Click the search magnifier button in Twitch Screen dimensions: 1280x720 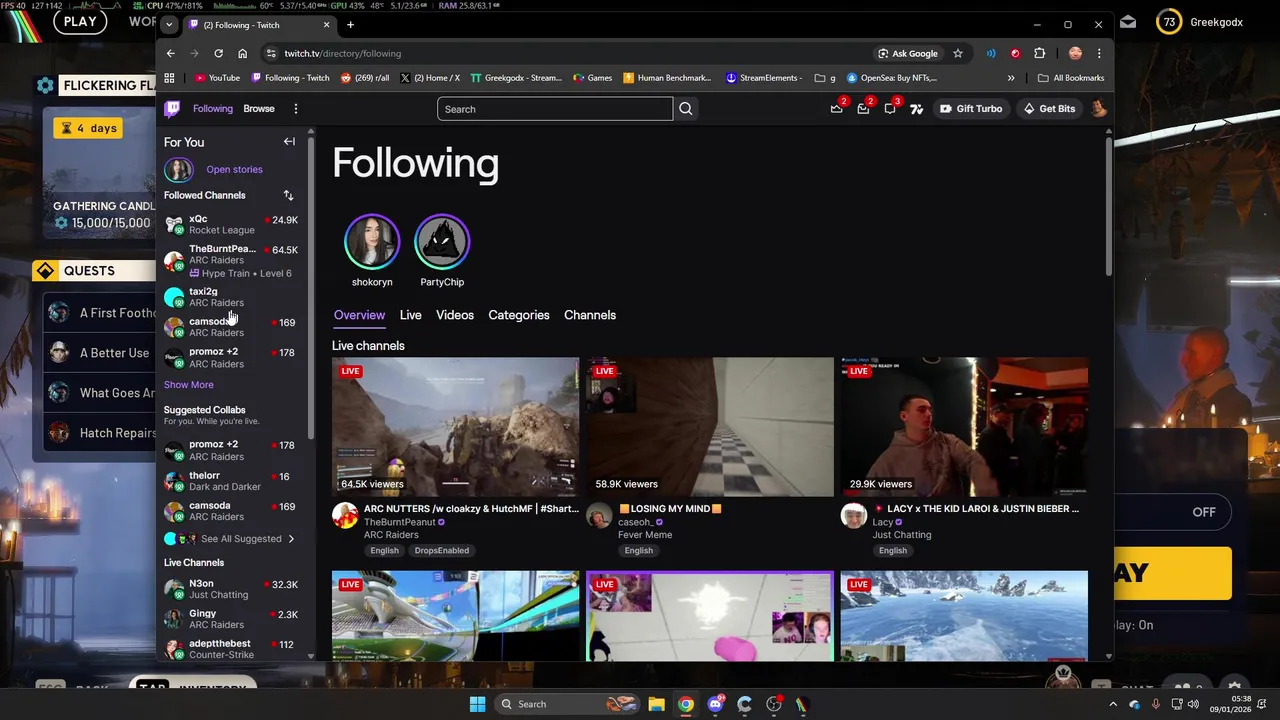tap(685, 109)
